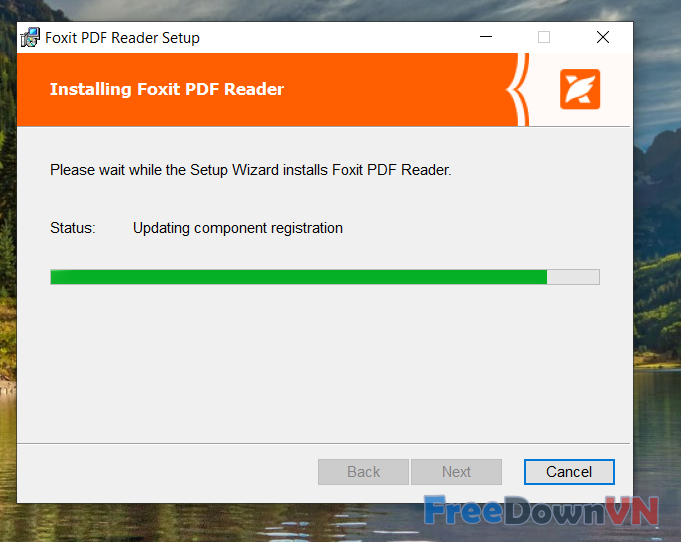Click the green filled part of progress bar
The width and height of the screenshot is (681, 542).
(x=299, y=277)
